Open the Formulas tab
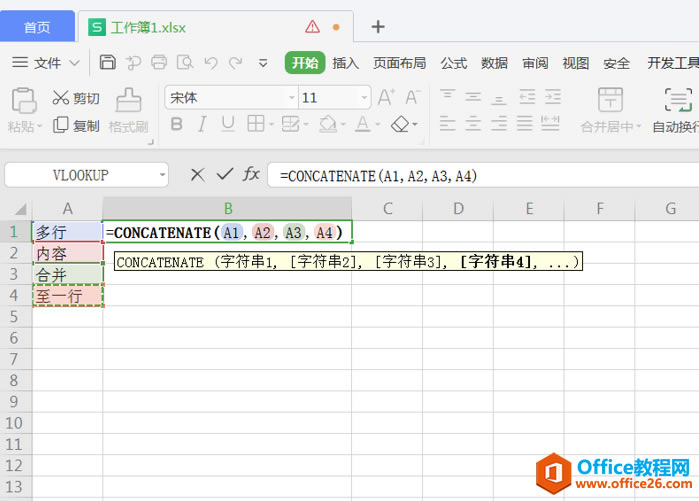The height and width of the screenshot is (501, 699). (x=454, y=63)
